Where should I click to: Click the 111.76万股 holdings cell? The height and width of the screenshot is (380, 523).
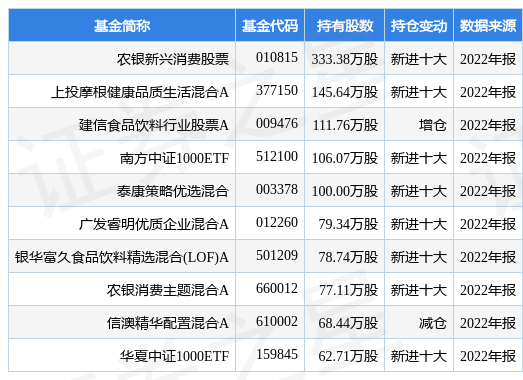click(346, 125)
